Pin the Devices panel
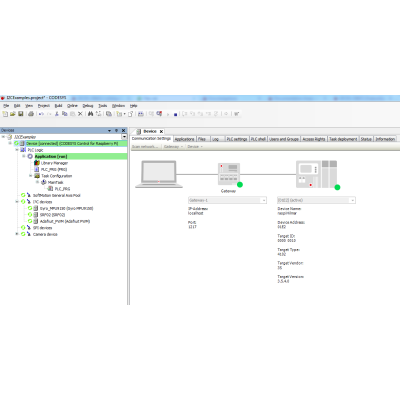This screenshot has width=400, height=400. coord(116,131)
